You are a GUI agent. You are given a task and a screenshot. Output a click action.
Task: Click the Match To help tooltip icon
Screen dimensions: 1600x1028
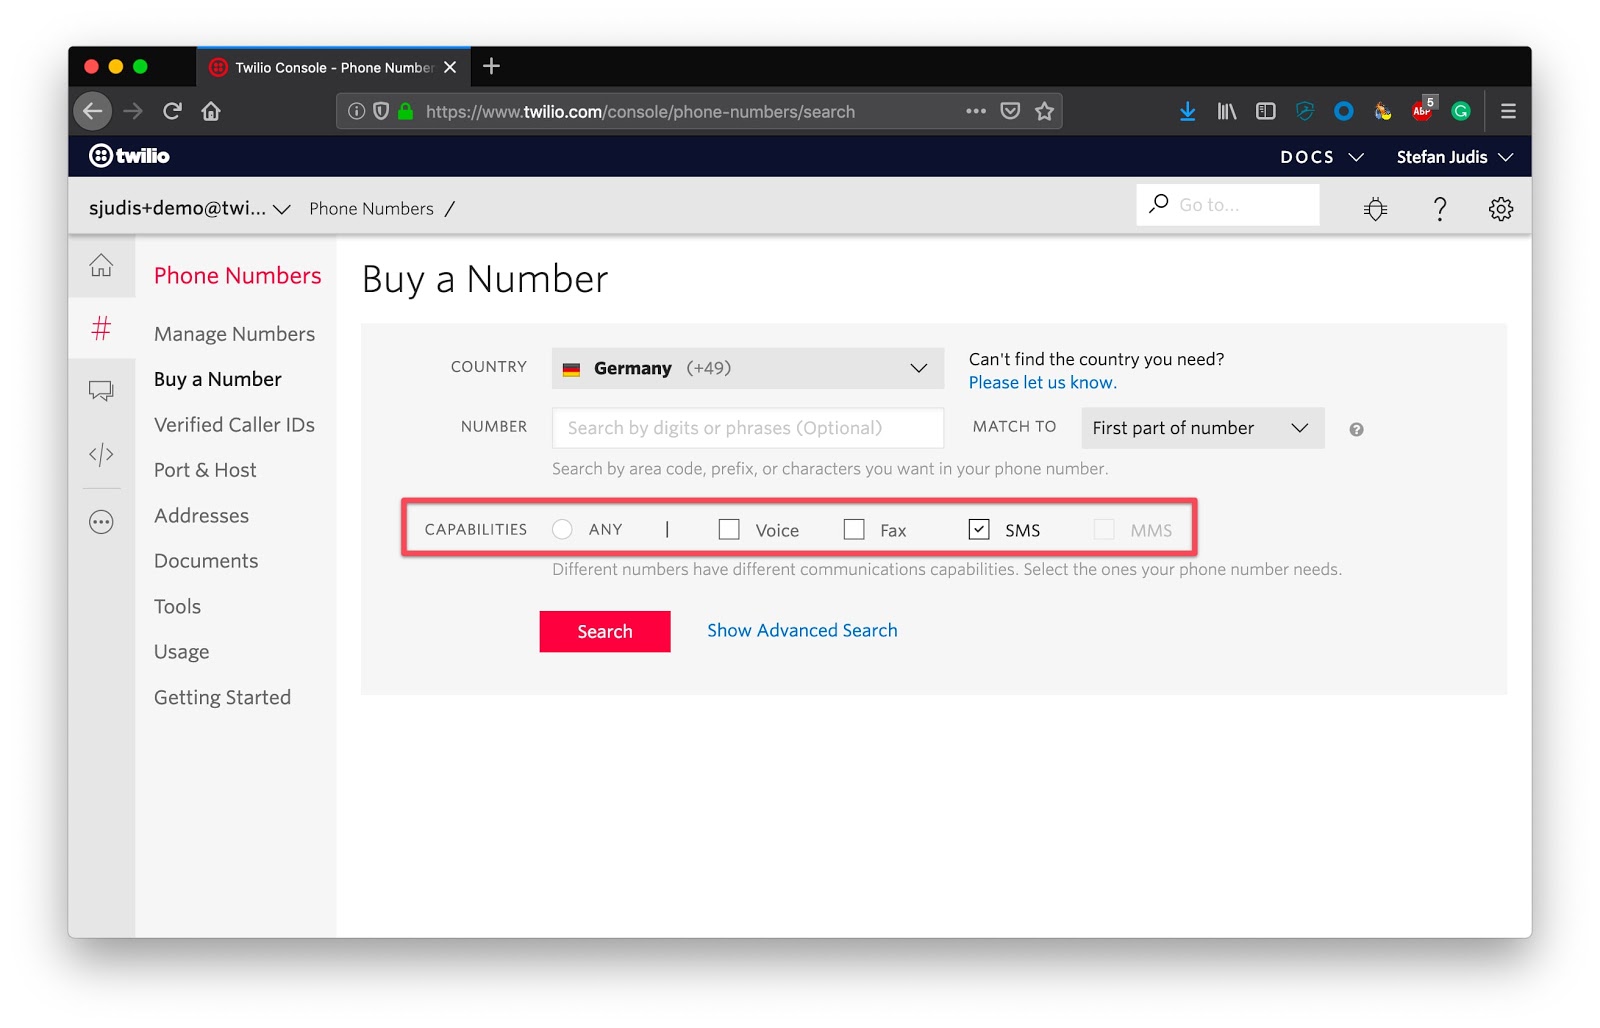(1356, 429)
